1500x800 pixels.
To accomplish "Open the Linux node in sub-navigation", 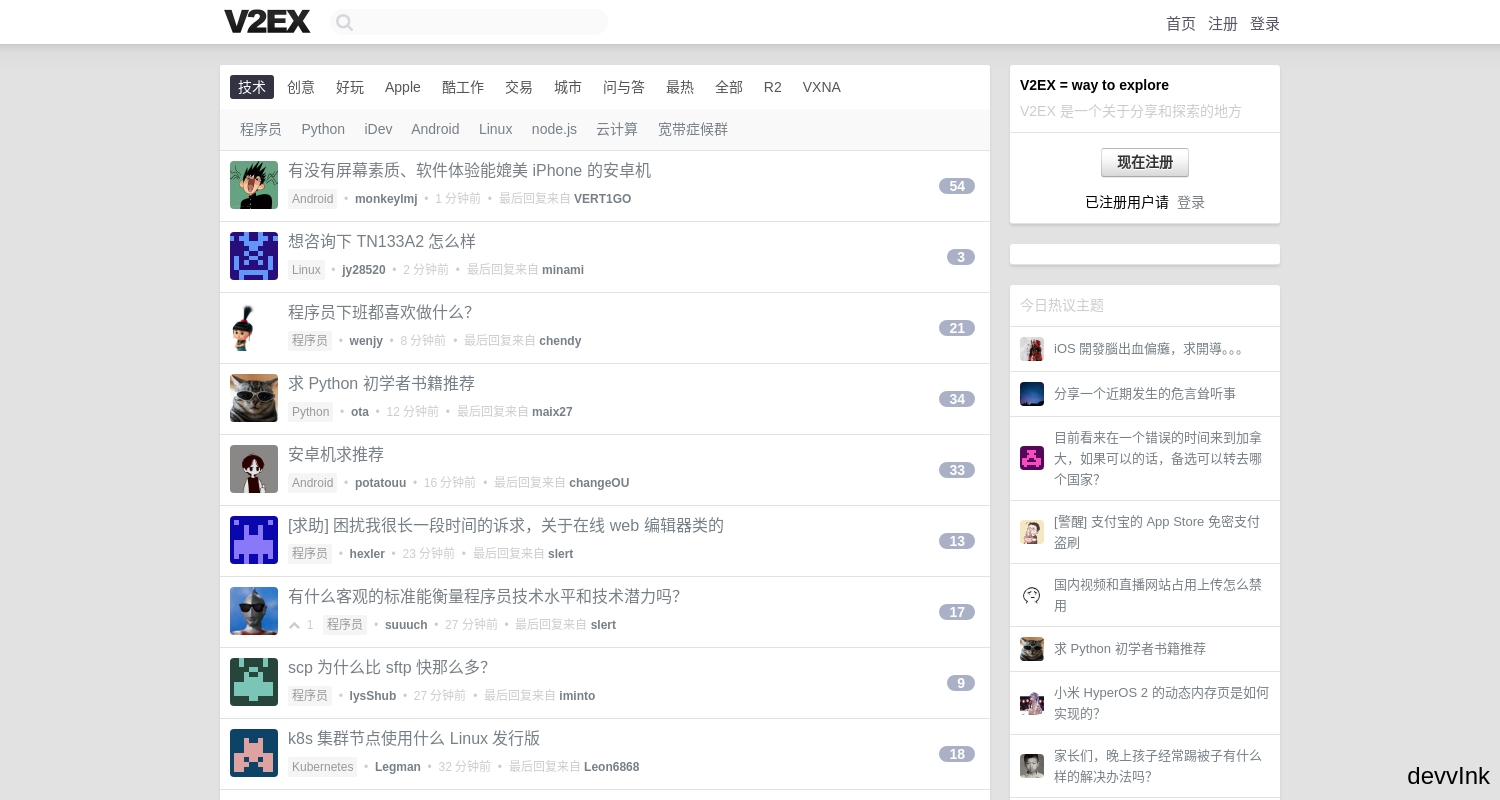I will [x=496, y=129].
